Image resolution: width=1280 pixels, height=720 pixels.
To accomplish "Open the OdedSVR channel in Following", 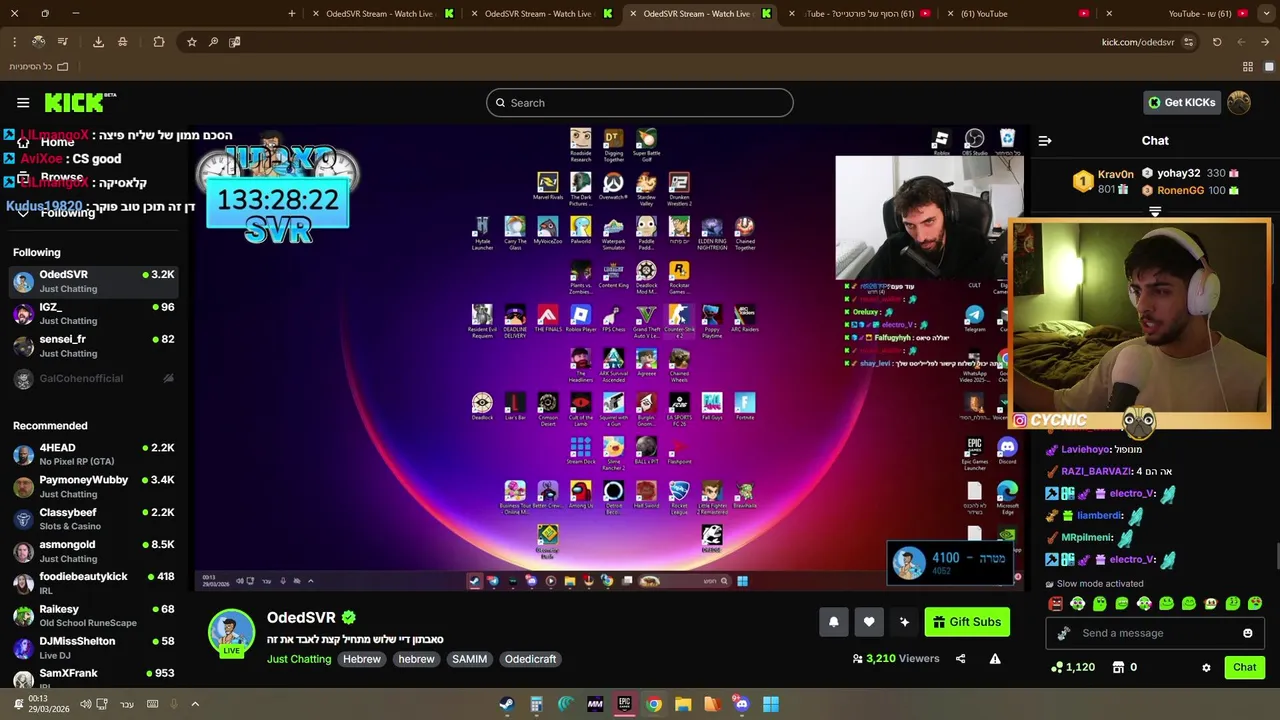I will [93, 281].
